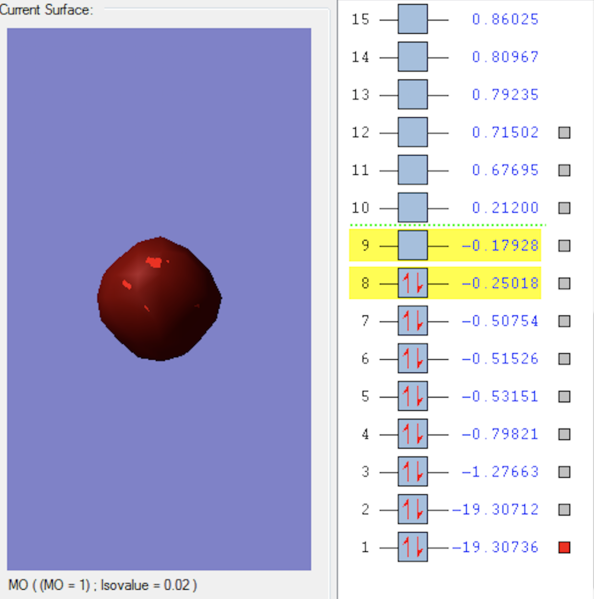Select the paired-electron box of orbital 7
This screenshot has width=594, height=599.
pyautogui.click(x=413, y=321)
